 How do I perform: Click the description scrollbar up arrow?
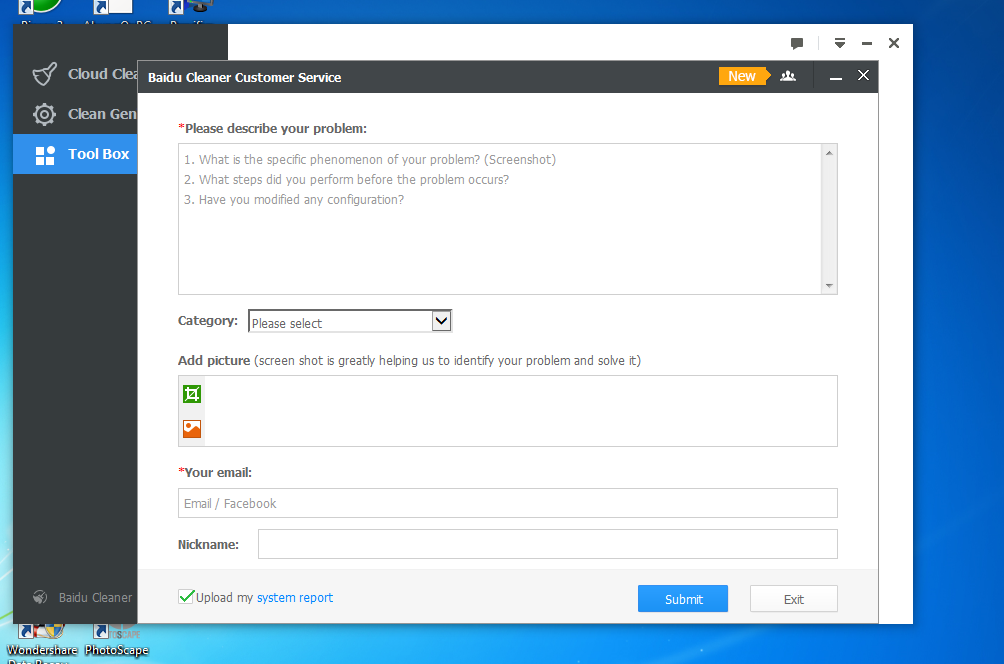pos(829,153)
